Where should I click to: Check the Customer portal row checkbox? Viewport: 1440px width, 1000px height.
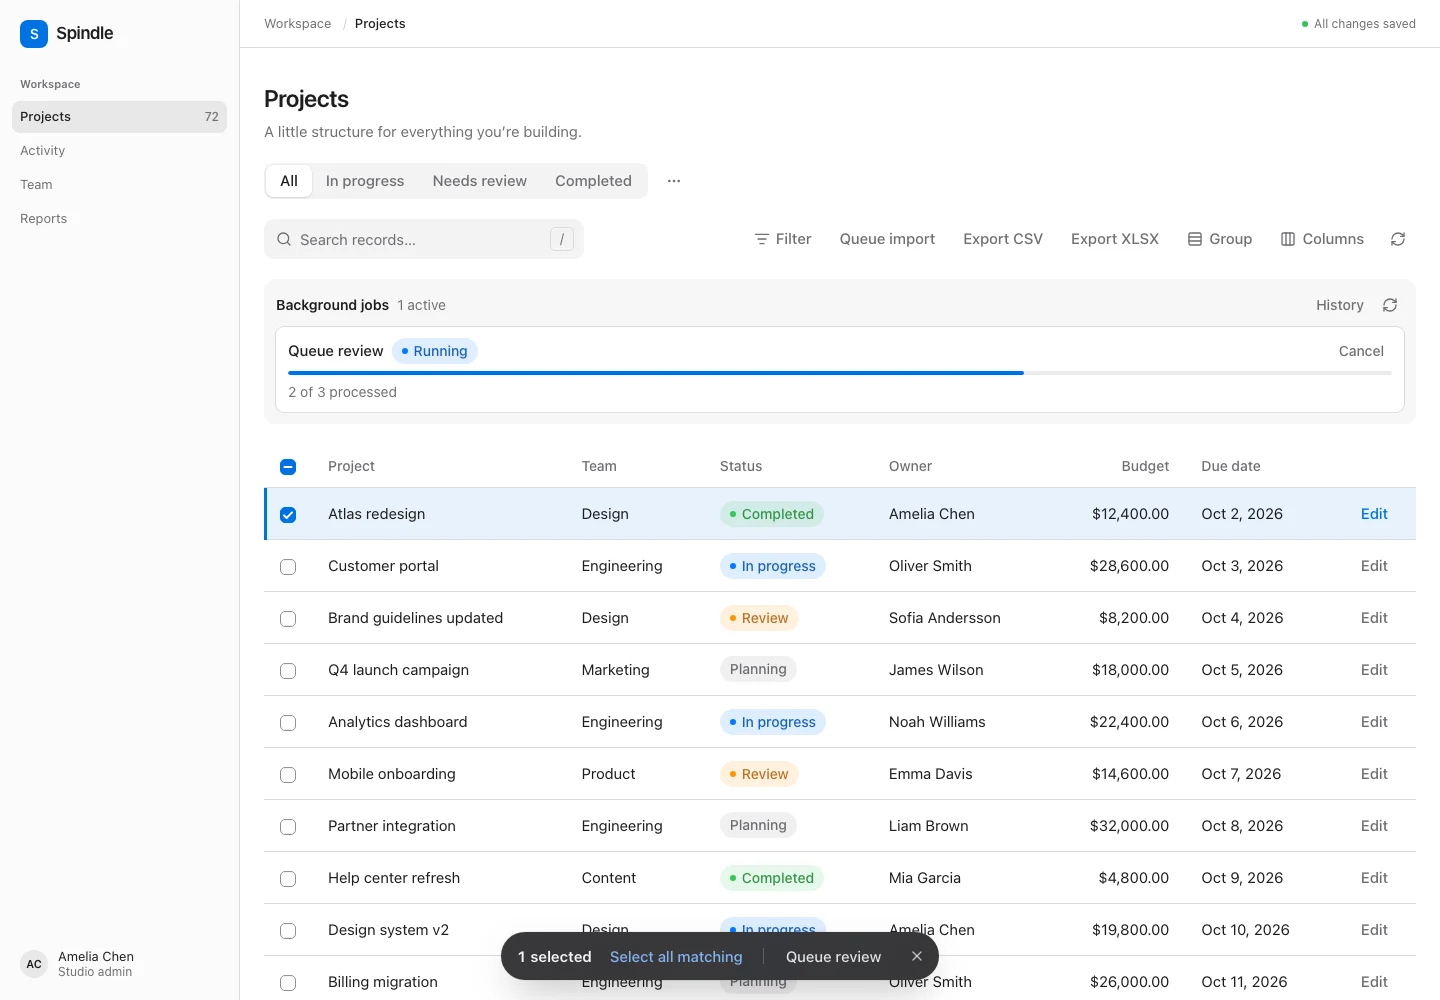pyautogui.click(x=288, y=567)
